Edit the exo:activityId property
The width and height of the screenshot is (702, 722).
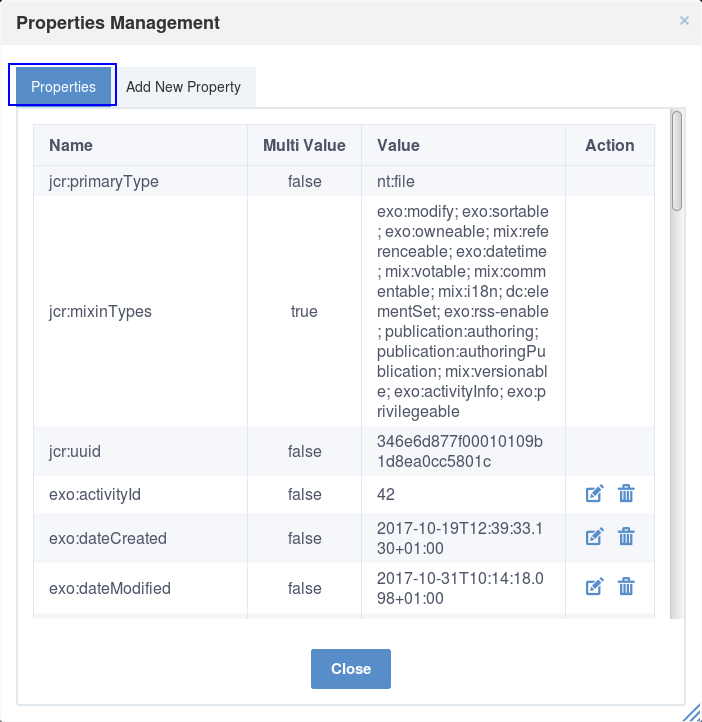594,494
